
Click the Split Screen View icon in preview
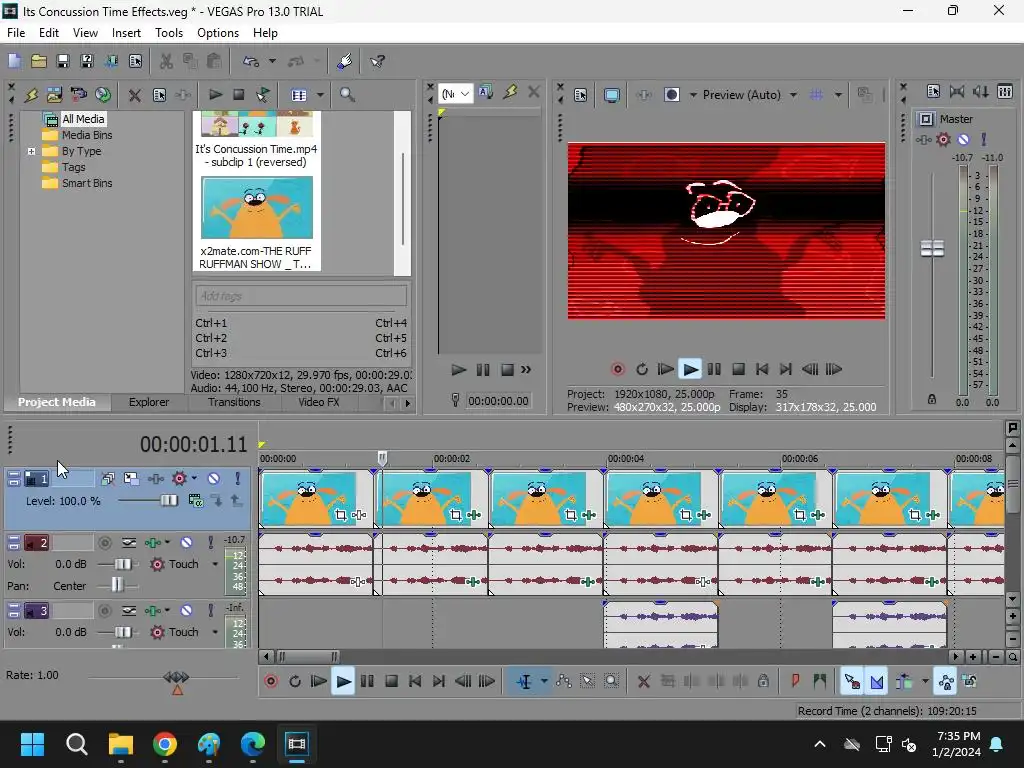671,95
